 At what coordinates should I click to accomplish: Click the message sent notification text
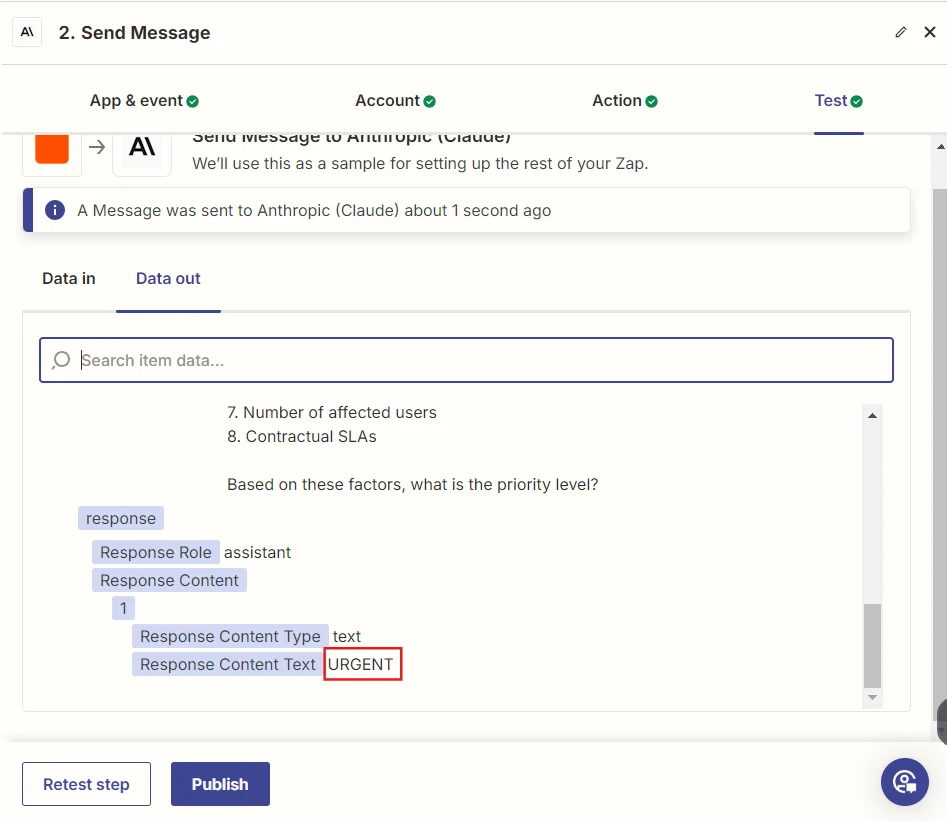click(314, 210)
